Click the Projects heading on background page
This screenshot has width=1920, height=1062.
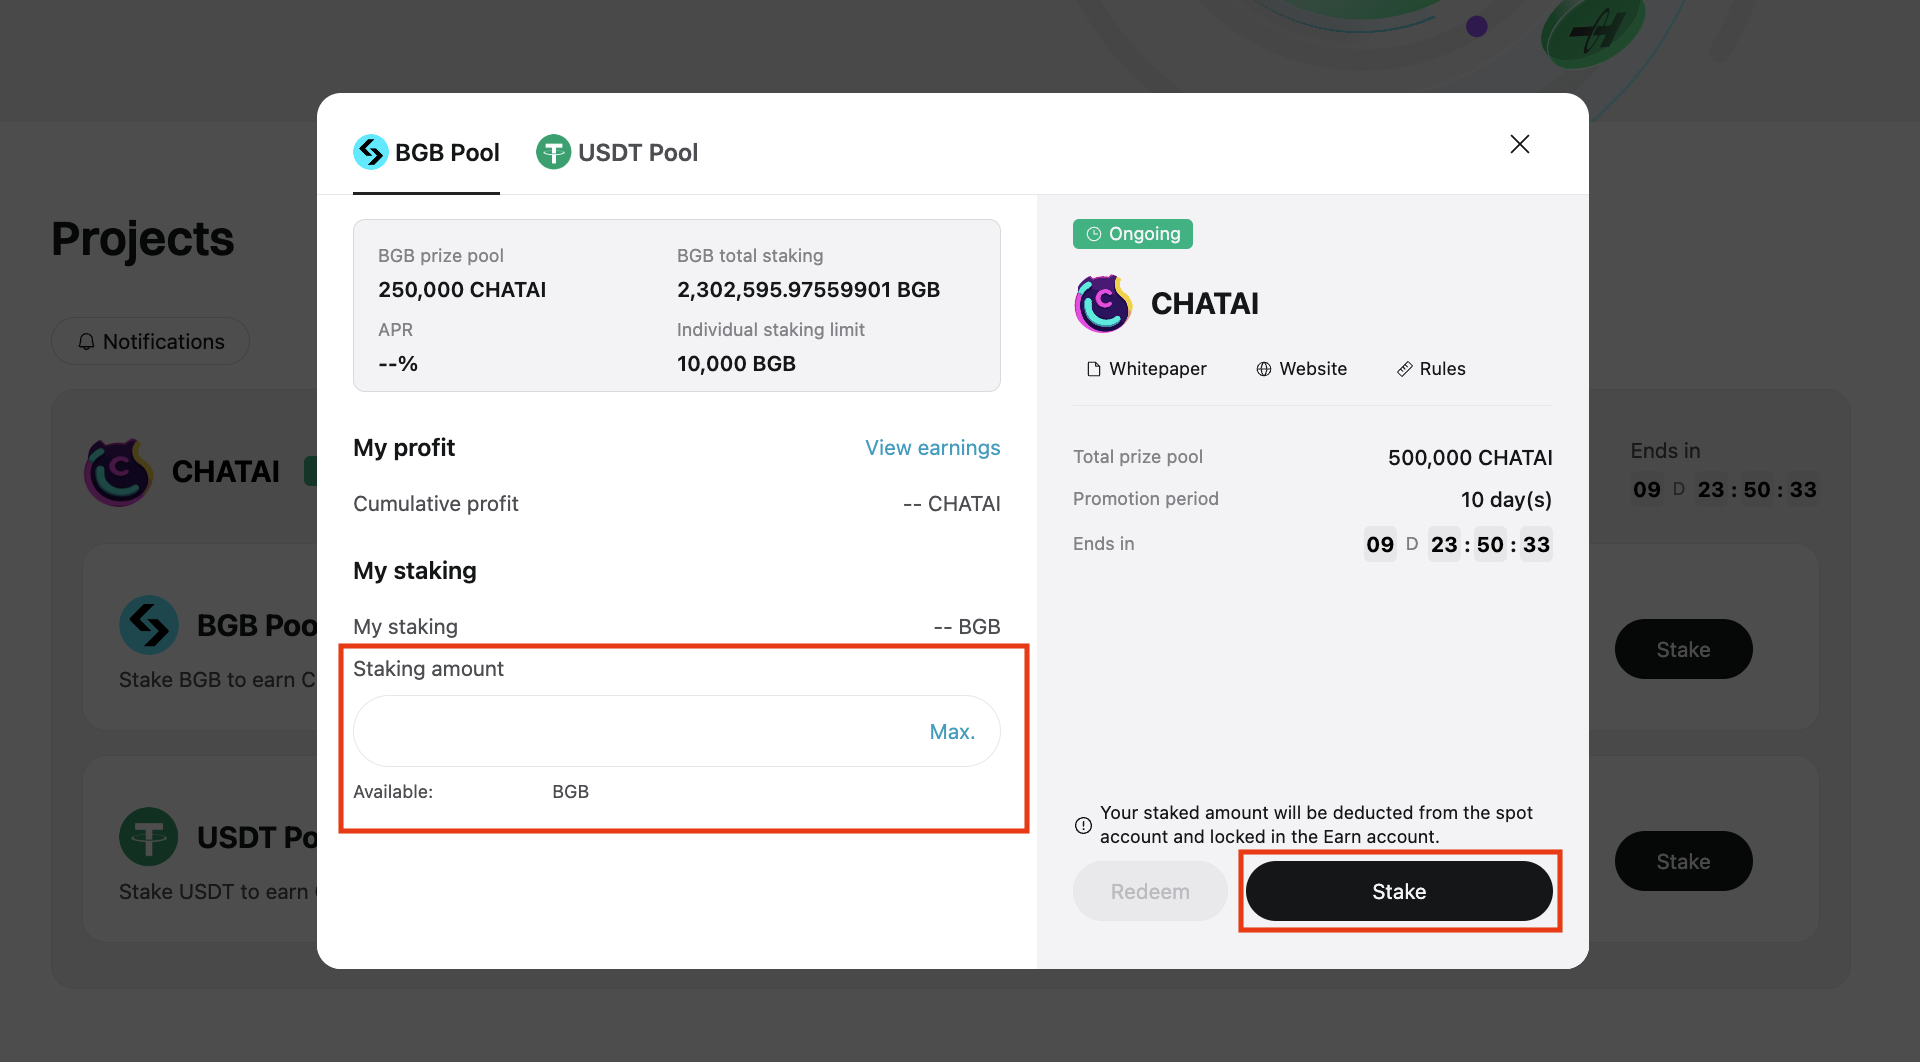pyautogui.click(x=143, y=239)
